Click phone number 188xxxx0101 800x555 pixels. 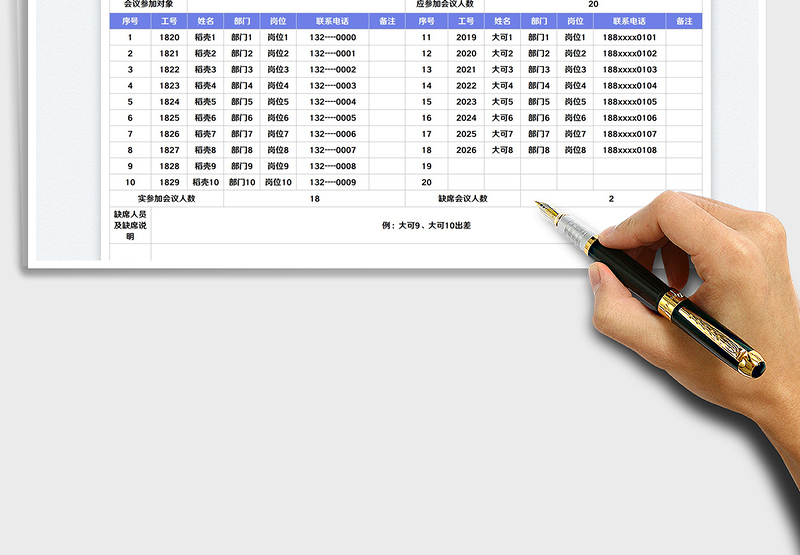[x=630, y=37]
